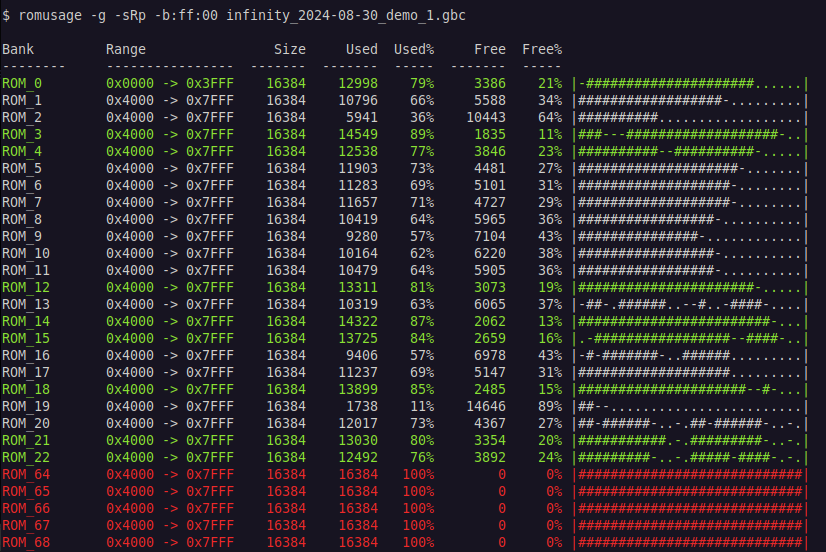Click the used value 13311
The height and width of the screenshot is (552, 826).
click(358, 287)
